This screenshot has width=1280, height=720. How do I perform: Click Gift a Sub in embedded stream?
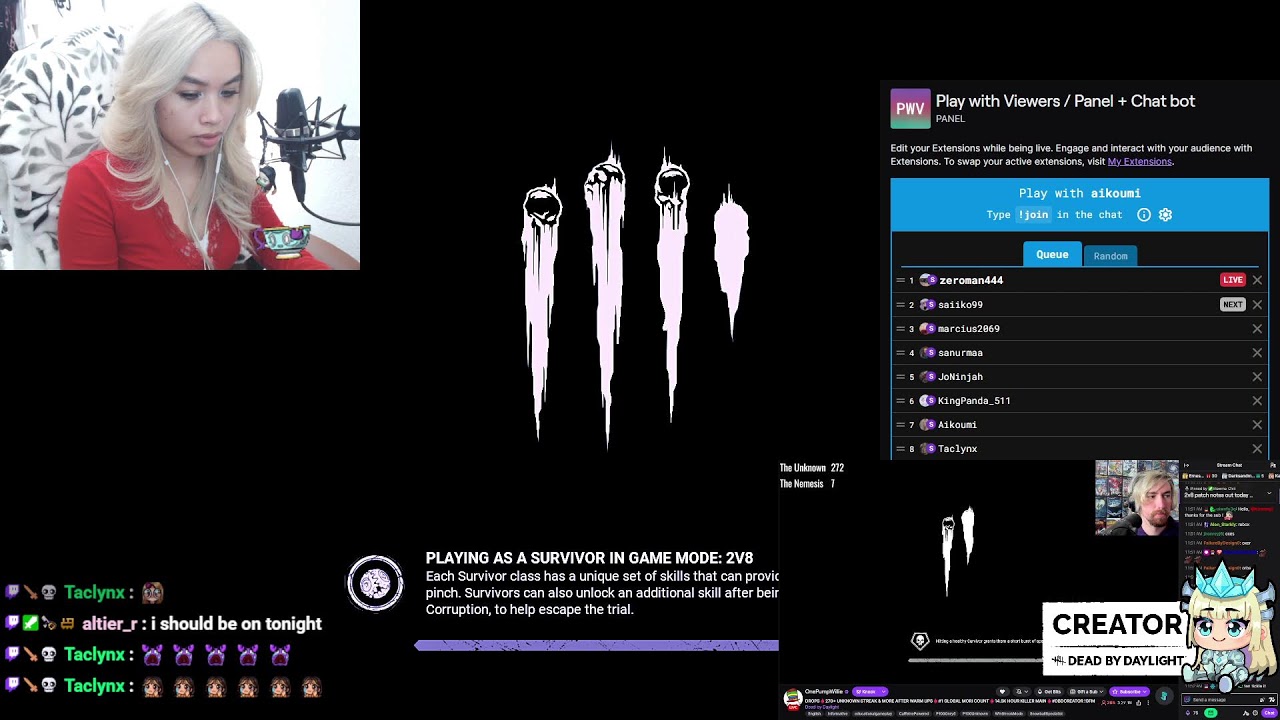(x=1084, y=691)
